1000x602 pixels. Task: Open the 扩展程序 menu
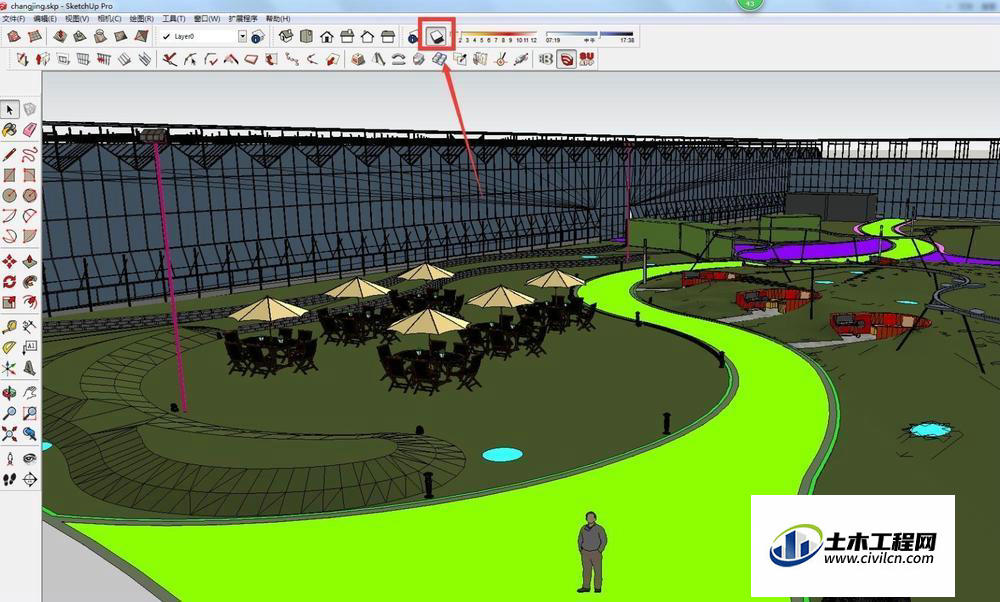tap(243, 19)
